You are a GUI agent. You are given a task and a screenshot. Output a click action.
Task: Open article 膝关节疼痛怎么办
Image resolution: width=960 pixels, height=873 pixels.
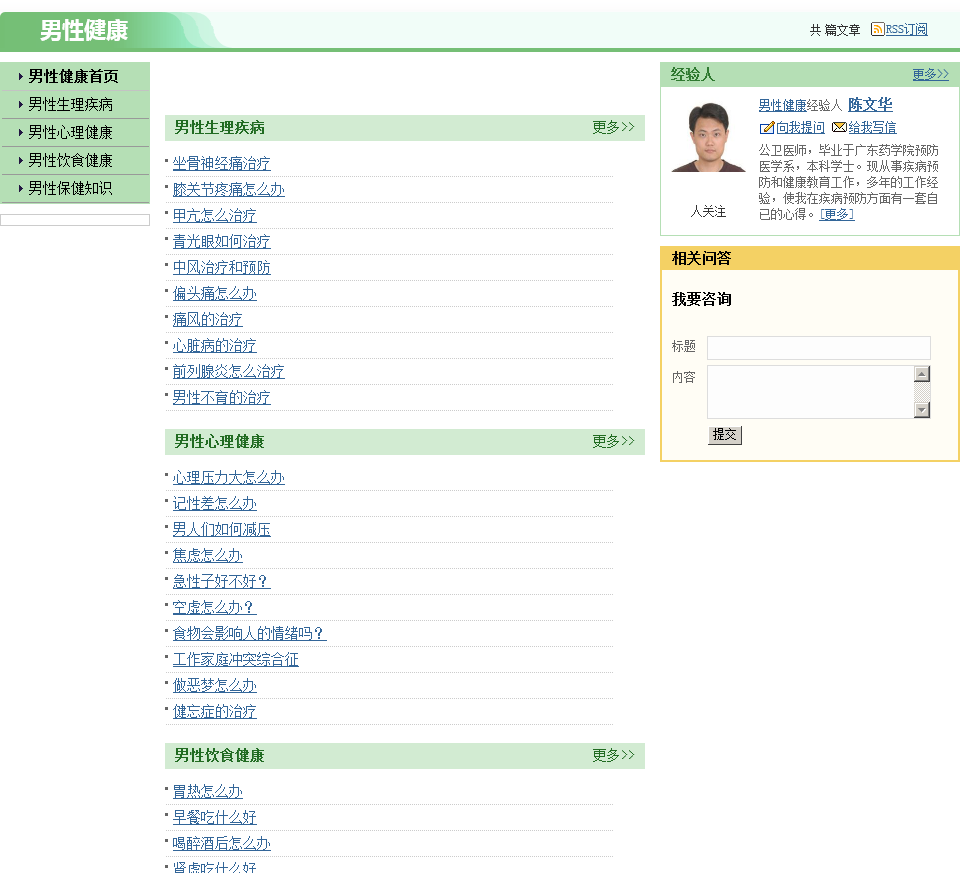point(228,190)
